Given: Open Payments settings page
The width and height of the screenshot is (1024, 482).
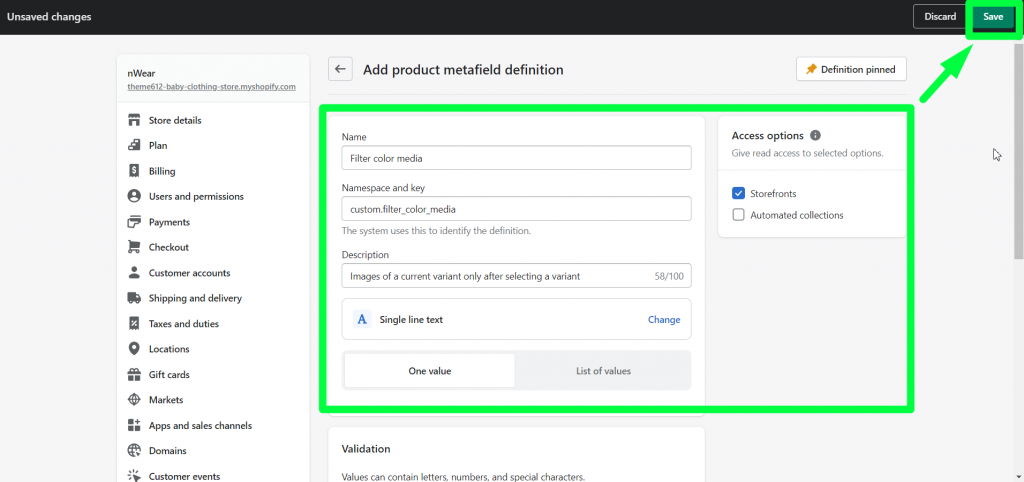Looking at the screenshot, I should (169, 222).
